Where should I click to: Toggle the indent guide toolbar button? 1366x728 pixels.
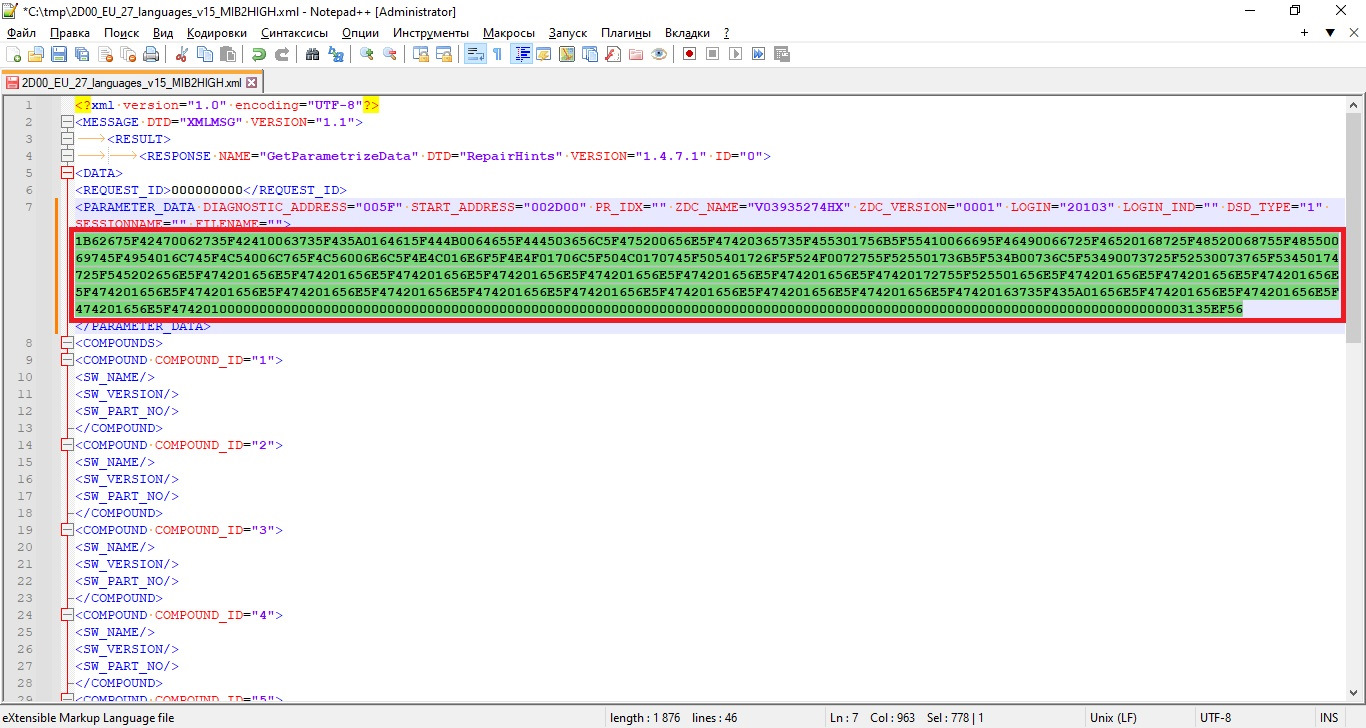(x=521, y=54)
